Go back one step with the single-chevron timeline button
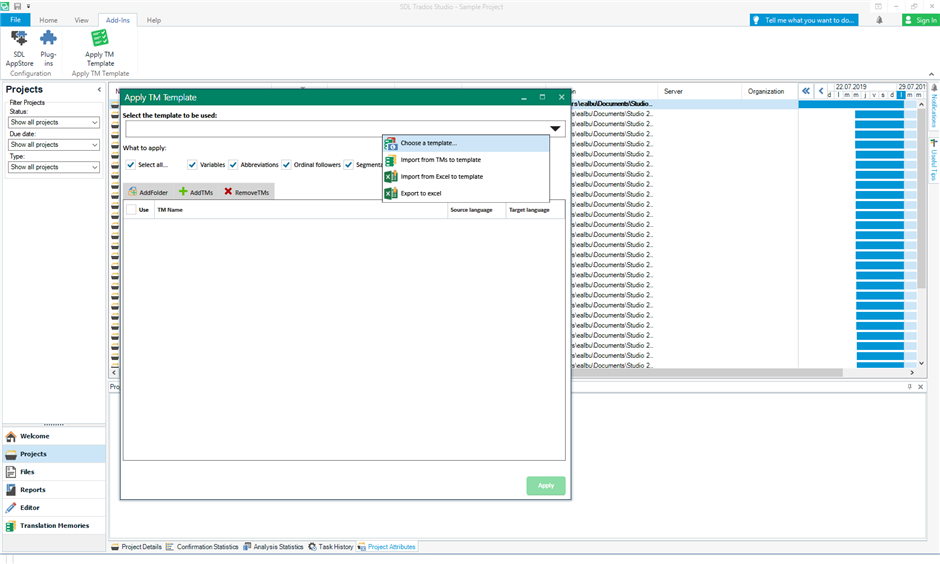This screenshot has width=940, height=564. point(821,91)
